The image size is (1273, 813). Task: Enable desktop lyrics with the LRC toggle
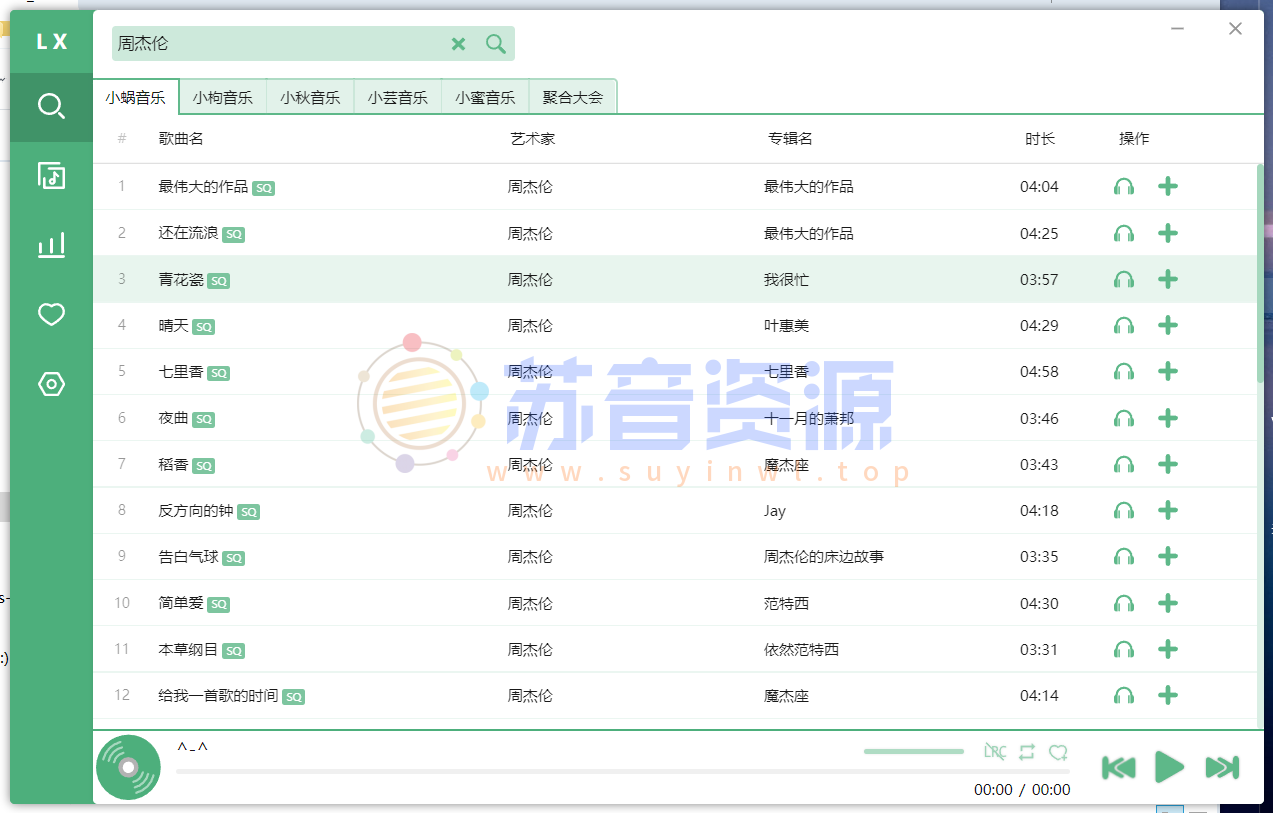click(994, 751)
